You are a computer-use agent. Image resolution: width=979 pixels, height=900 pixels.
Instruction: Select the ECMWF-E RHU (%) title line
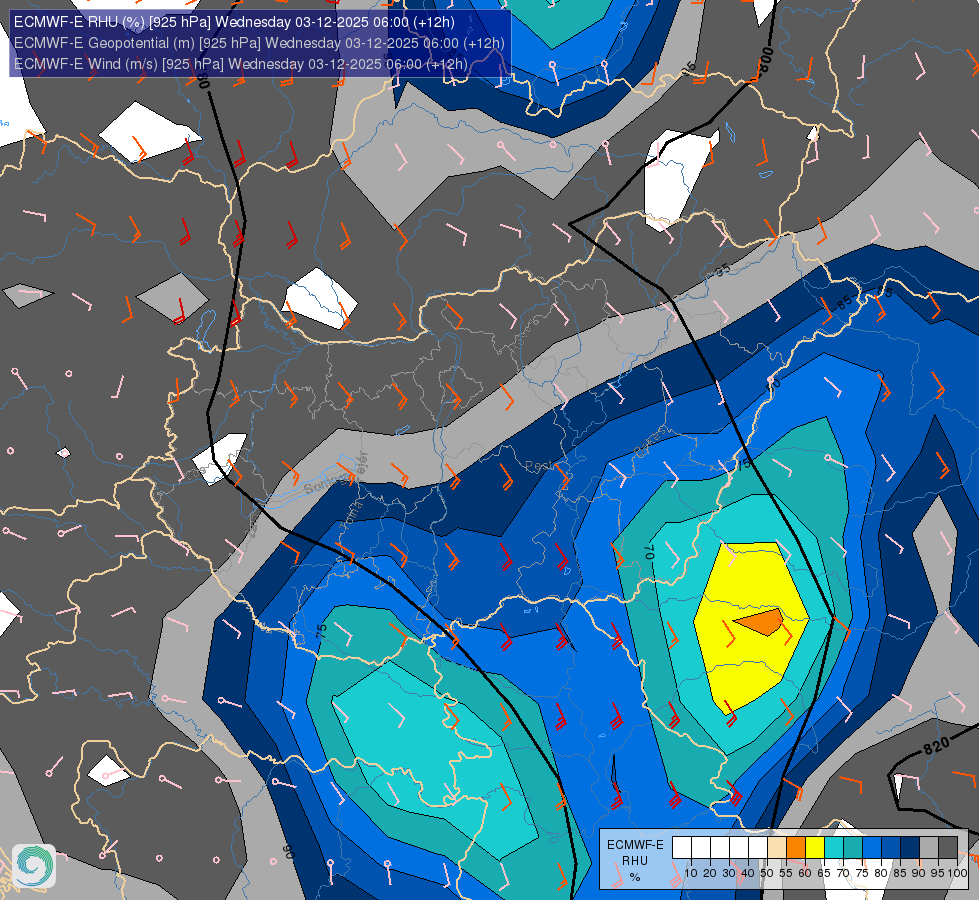(x=234, y=22)
